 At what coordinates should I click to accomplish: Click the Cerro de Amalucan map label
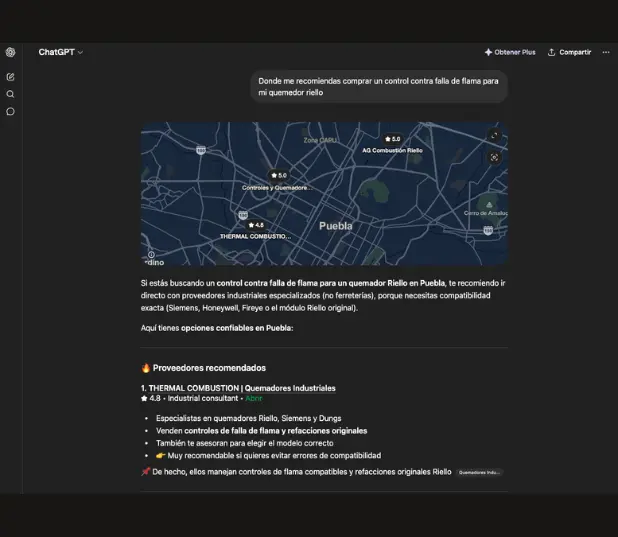[486, 213]
